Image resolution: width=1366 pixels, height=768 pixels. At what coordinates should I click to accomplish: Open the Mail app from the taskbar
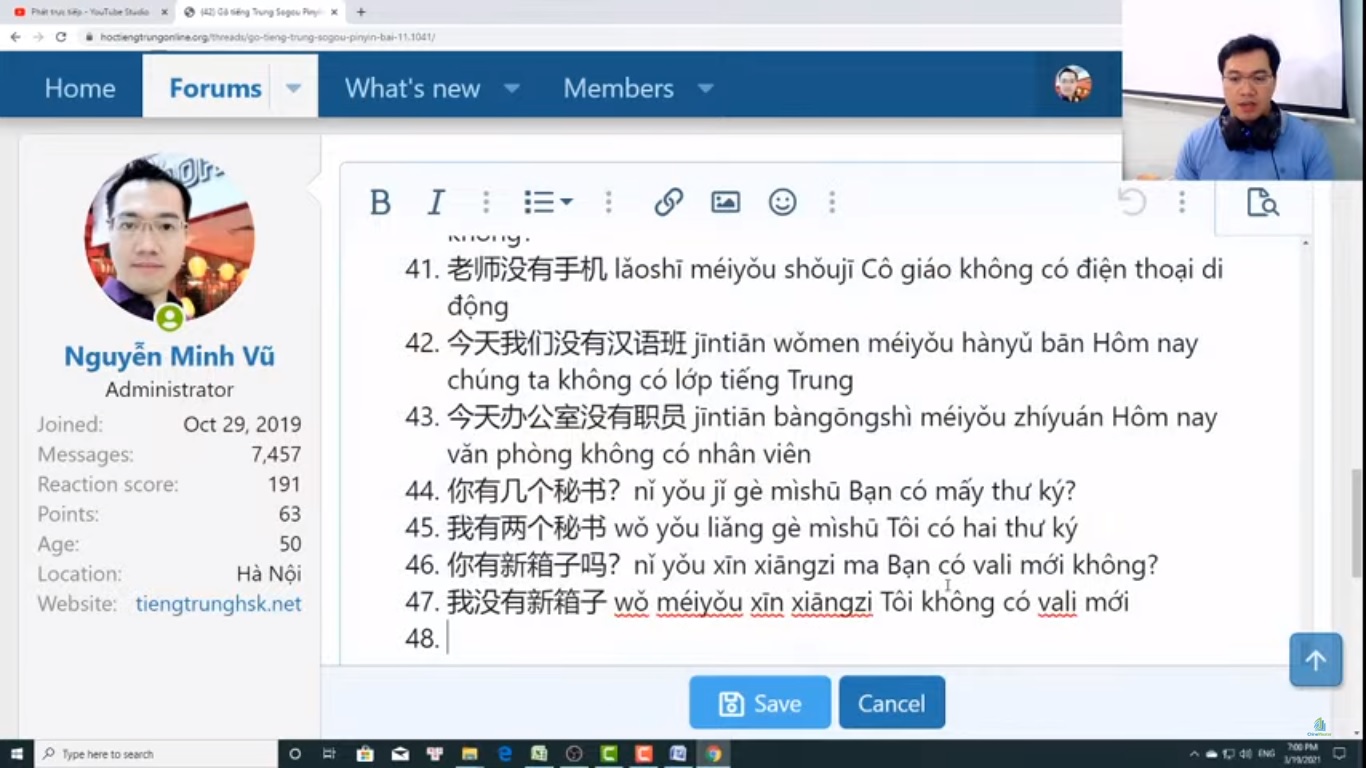click(x=399, y=754)
